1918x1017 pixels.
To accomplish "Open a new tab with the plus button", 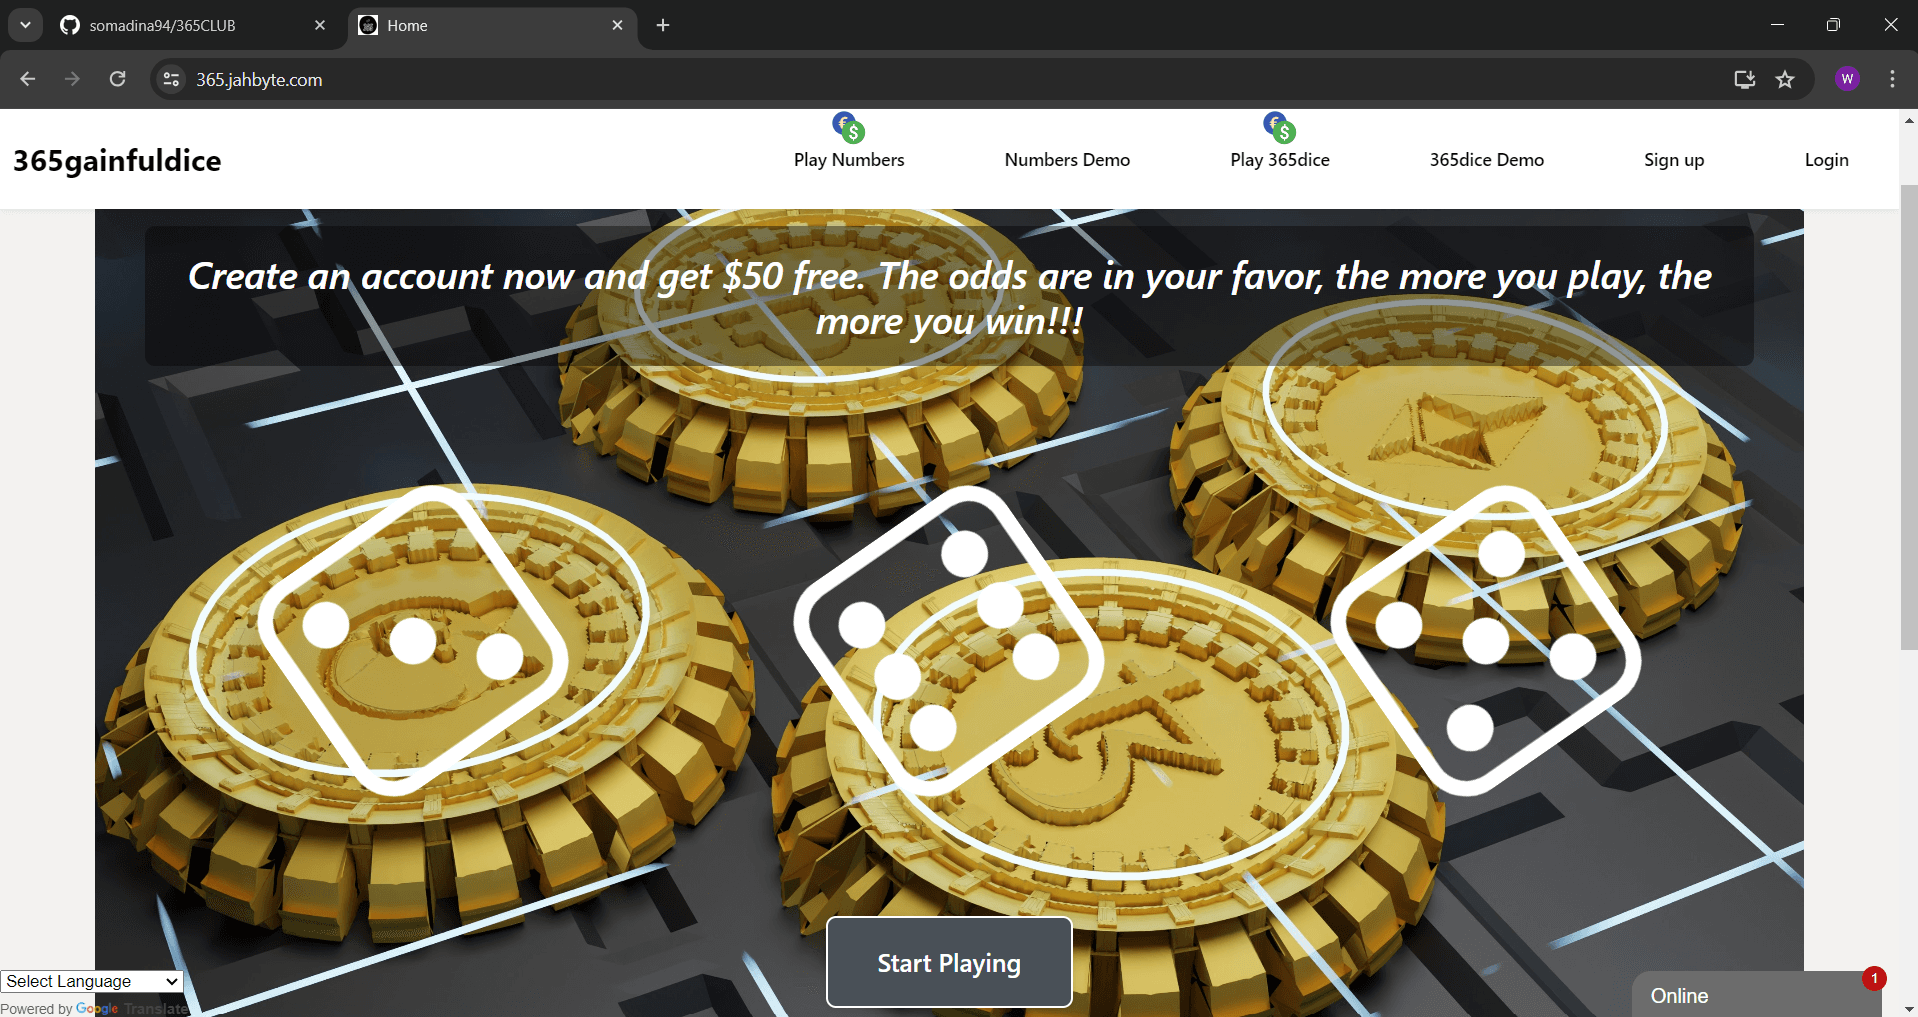I will coord(663,25).
